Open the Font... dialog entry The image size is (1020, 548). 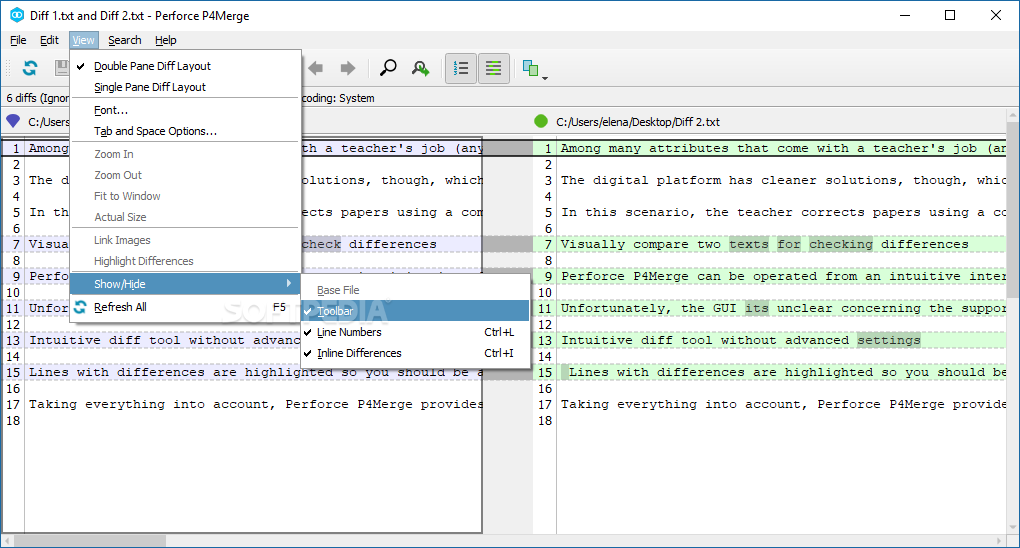pos(185,110)
